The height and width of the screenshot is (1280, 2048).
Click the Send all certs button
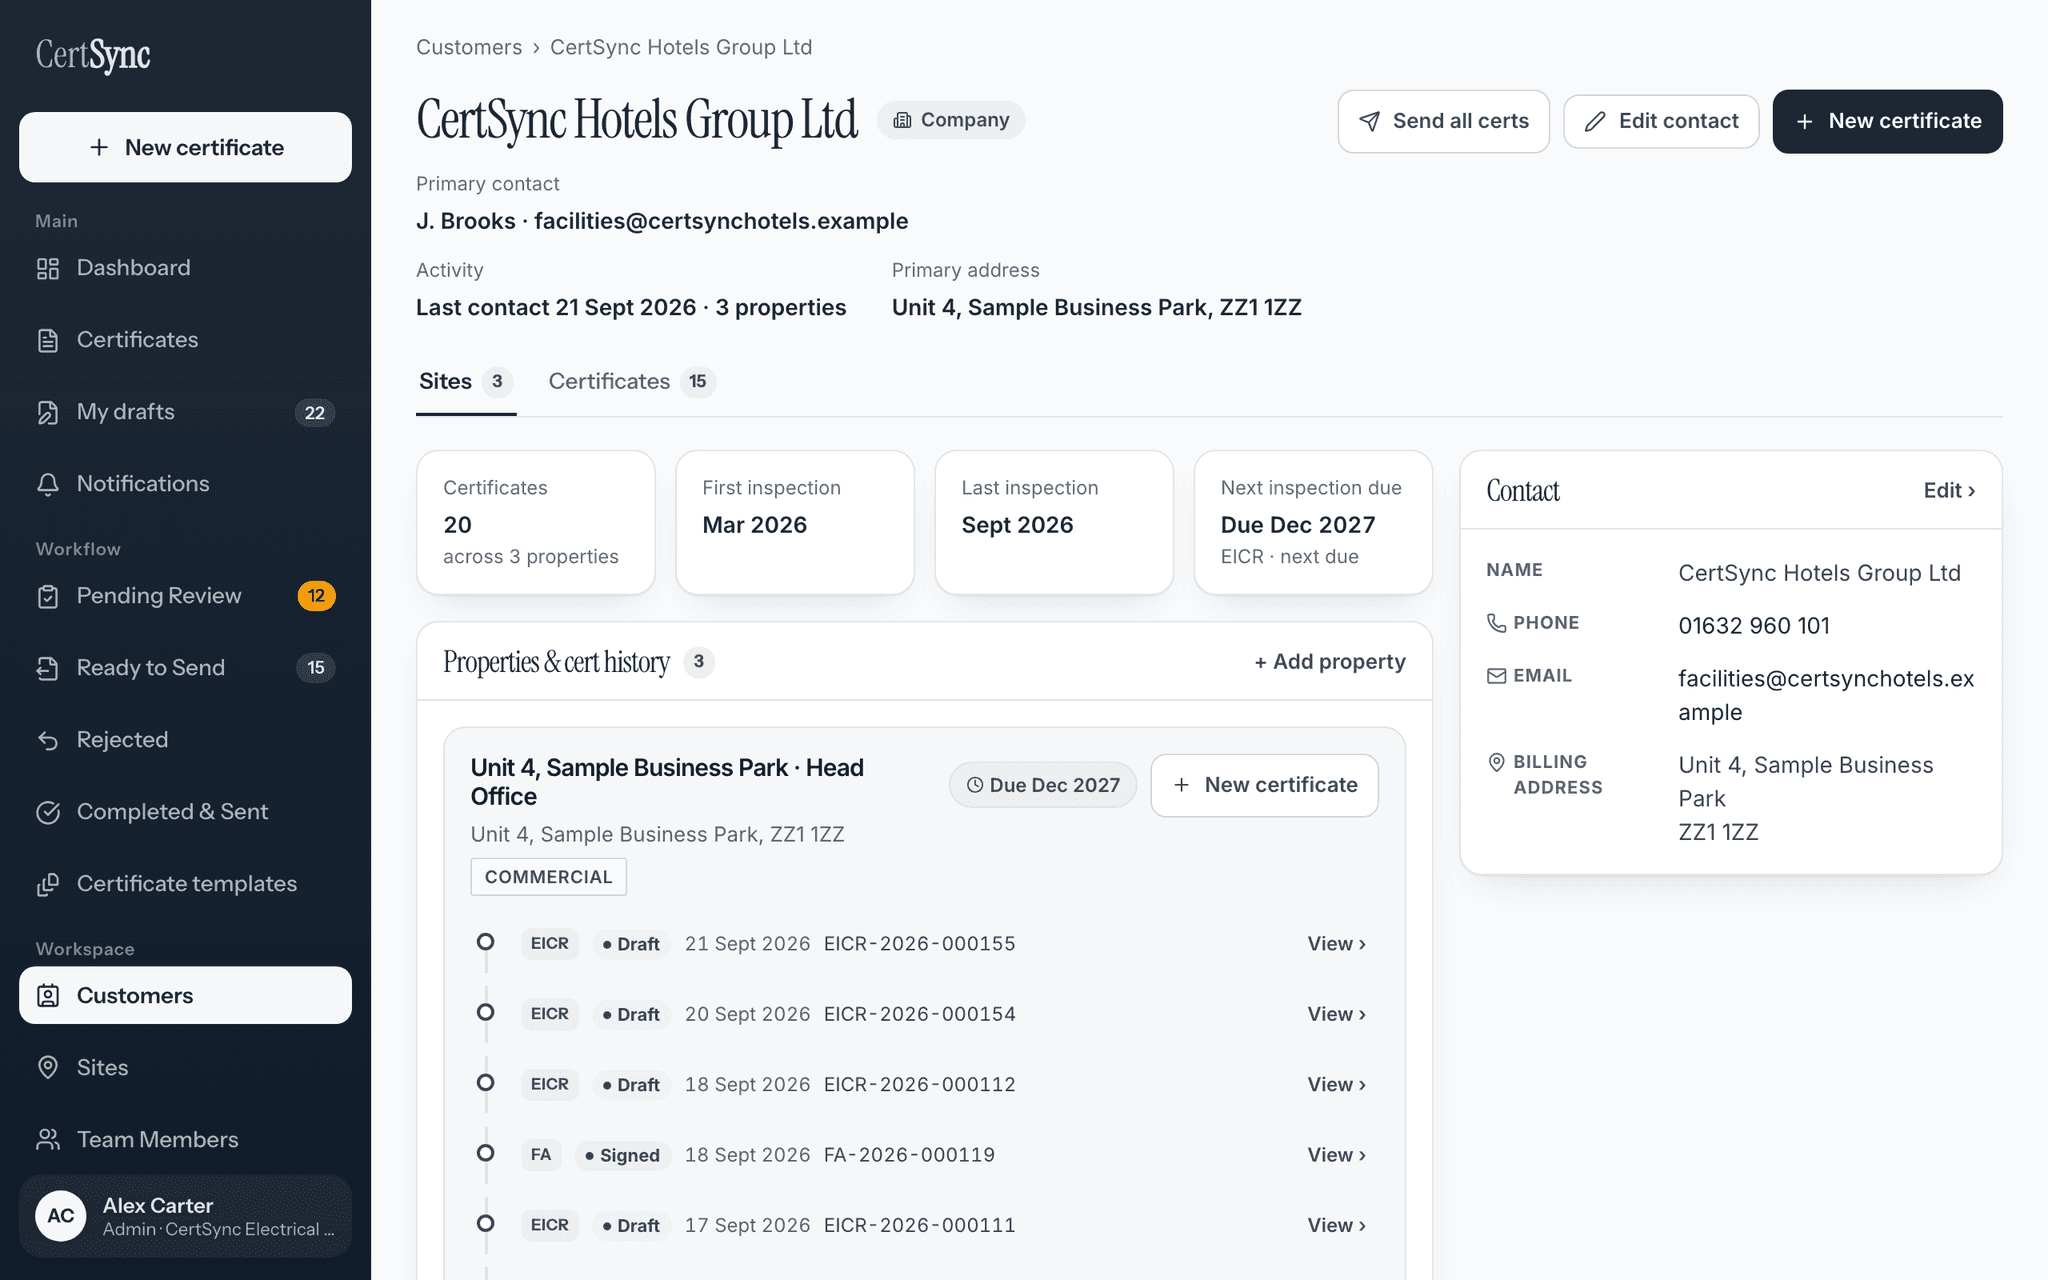coord(1443,121)
